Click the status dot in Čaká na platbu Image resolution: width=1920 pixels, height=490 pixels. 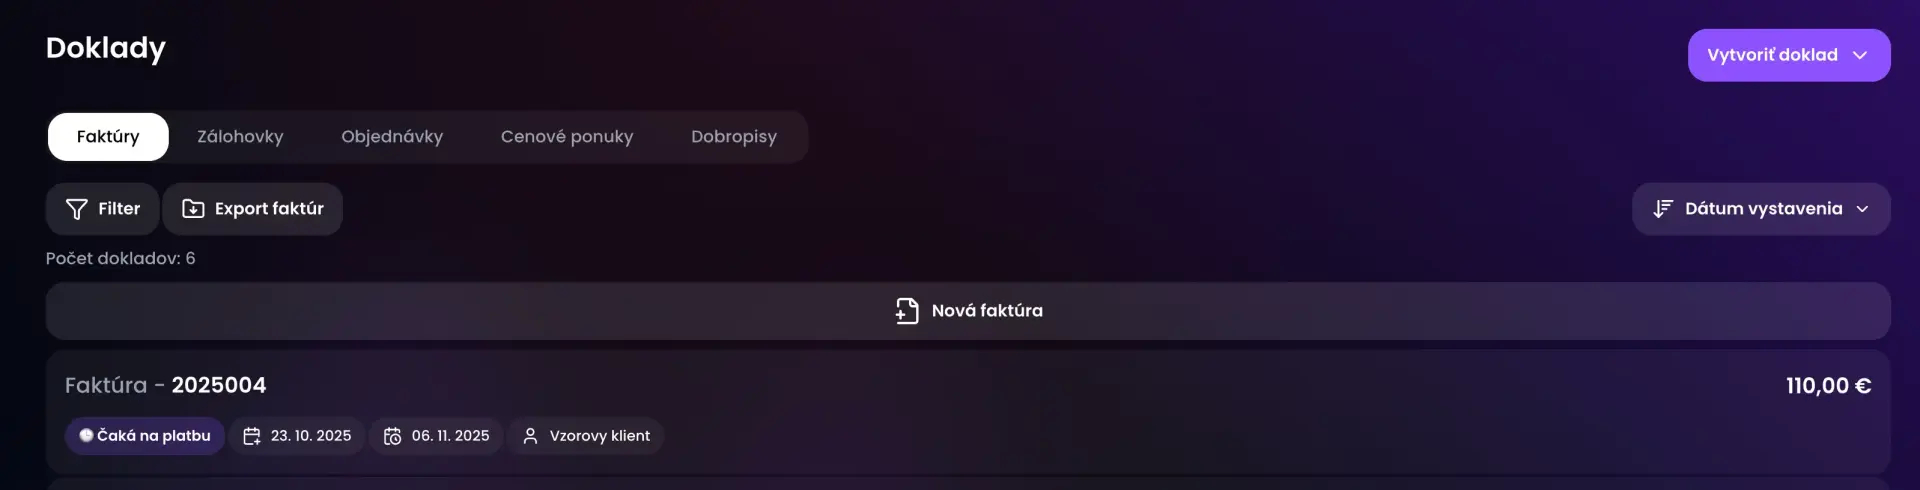[x=86, y=435]
